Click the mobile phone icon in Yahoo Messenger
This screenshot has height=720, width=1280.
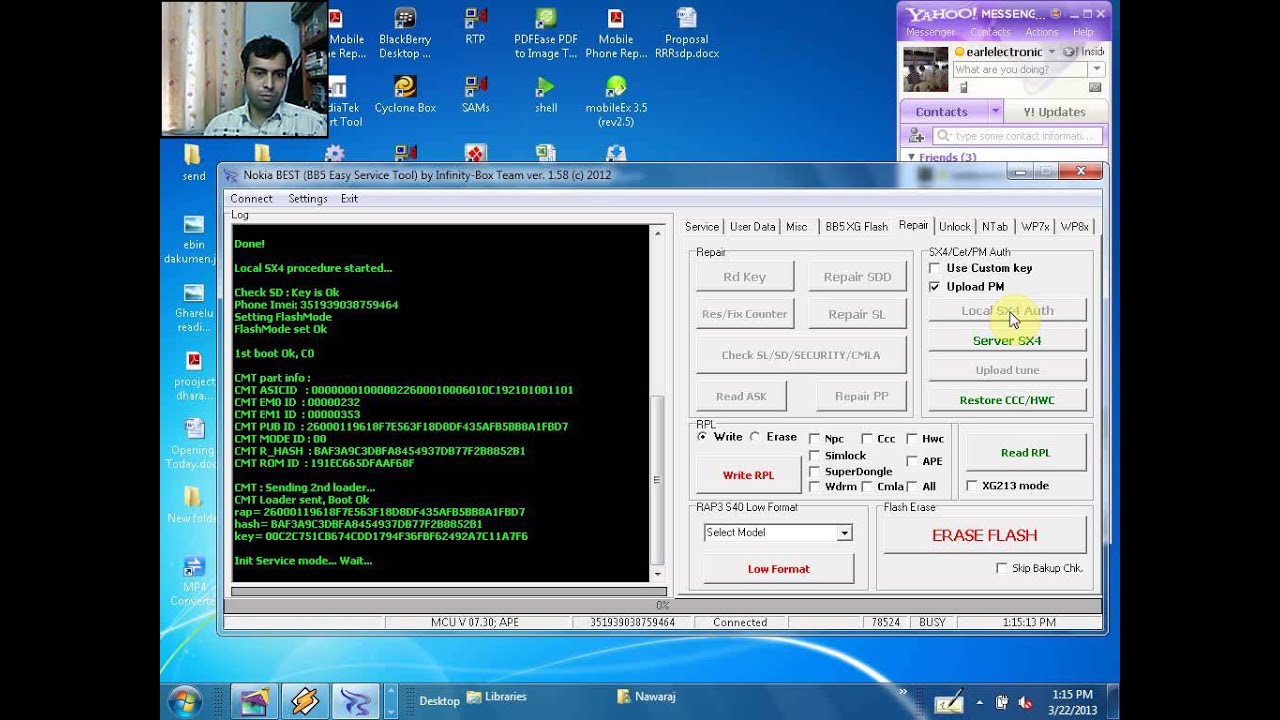[963, 88]
